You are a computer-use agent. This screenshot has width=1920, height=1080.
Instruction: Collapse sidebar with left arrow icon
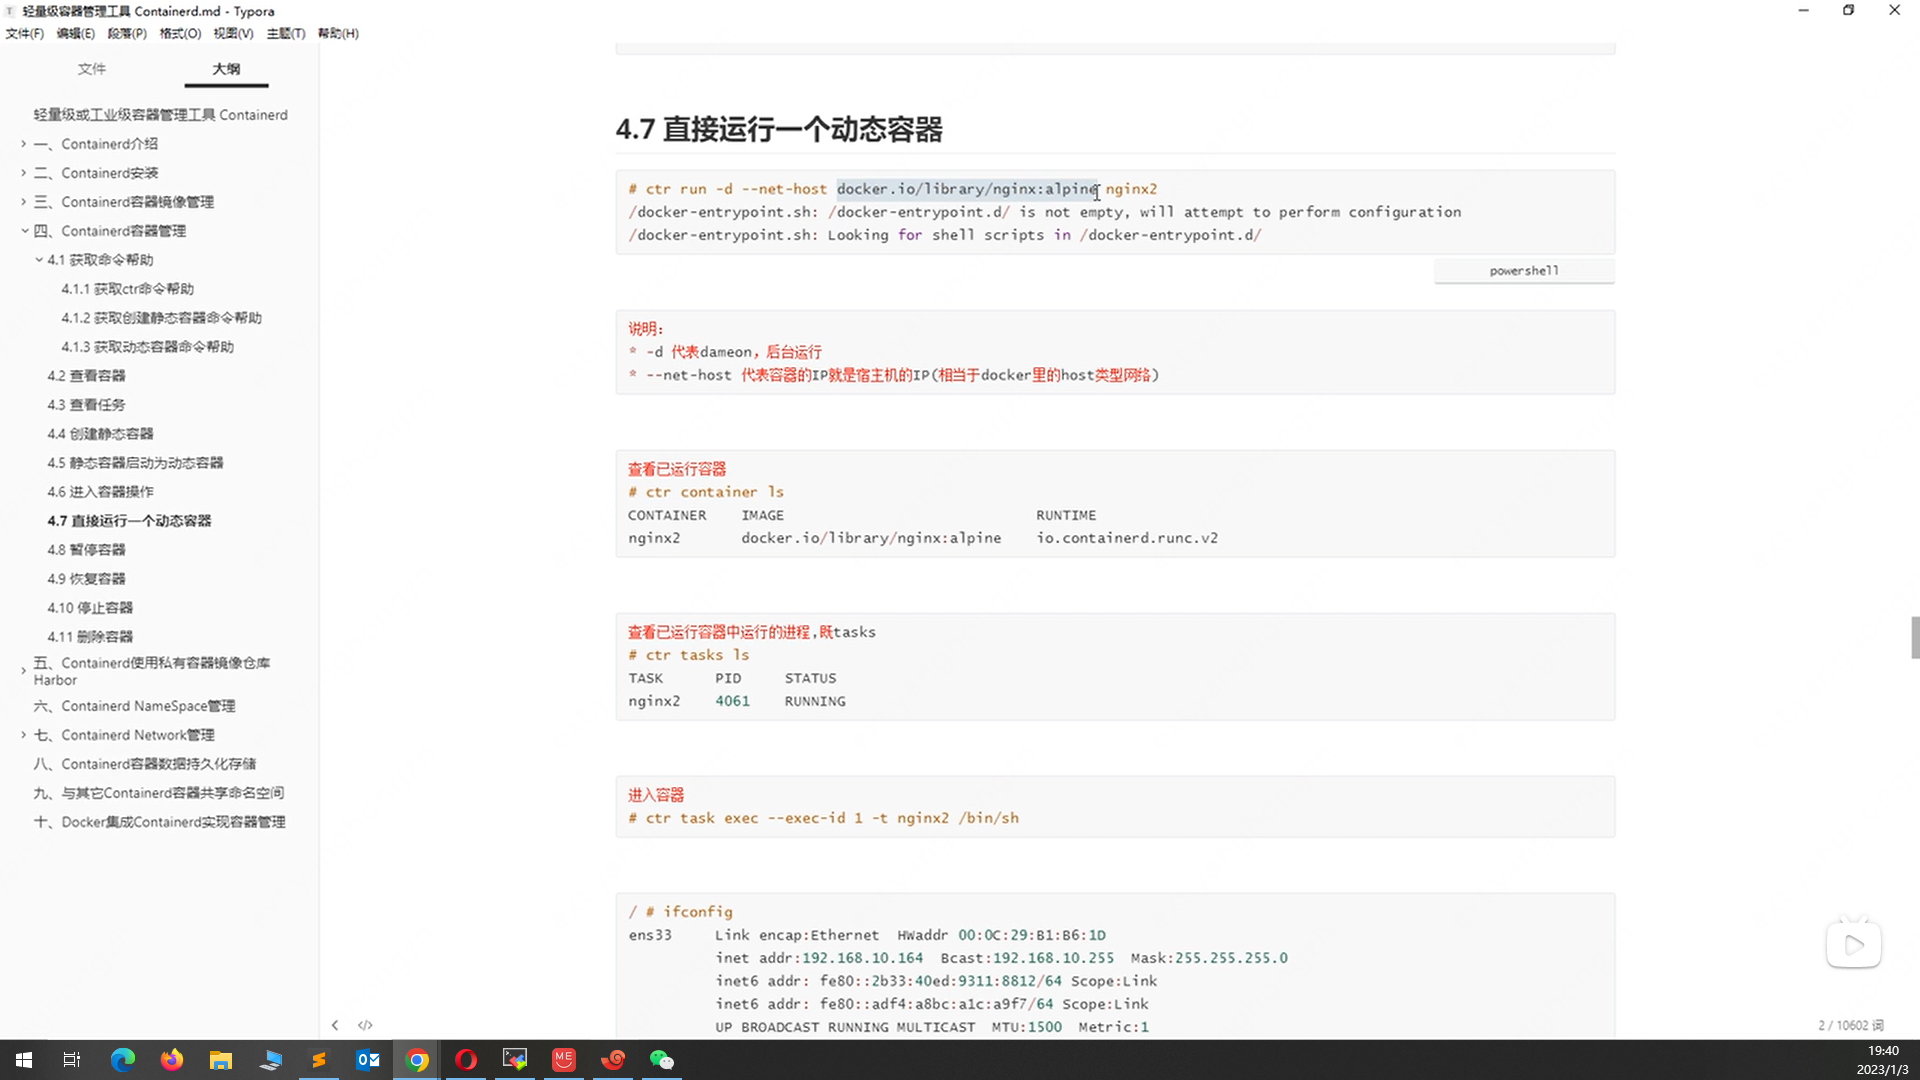(x=335, y=1025)
